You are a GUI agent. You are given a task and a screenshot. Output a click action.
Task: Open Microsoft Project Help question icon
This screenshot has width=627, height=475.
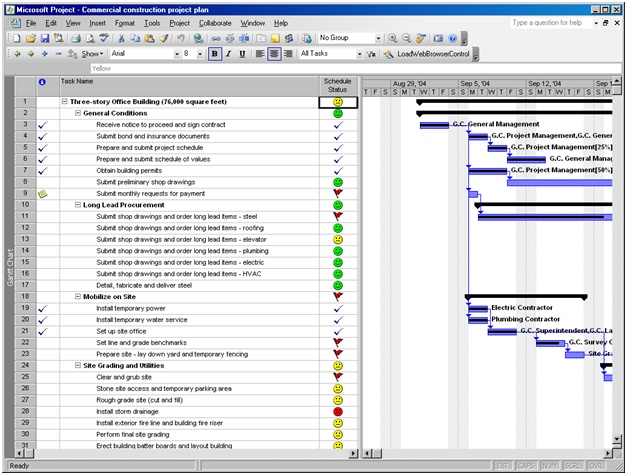click(452, 38)
